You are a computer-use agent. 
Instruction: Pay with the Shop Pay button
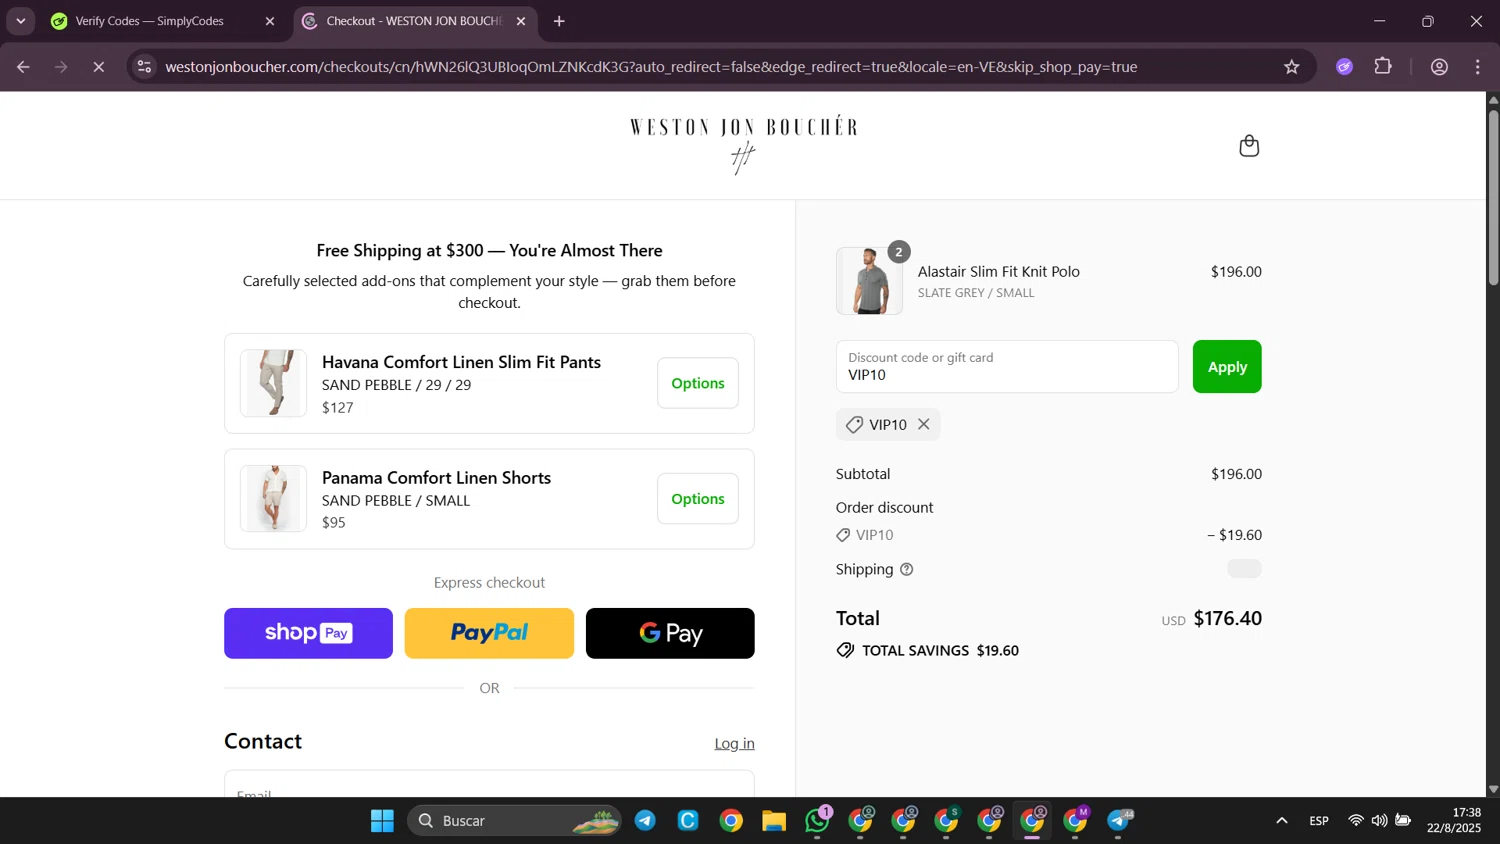coord(308,633)
